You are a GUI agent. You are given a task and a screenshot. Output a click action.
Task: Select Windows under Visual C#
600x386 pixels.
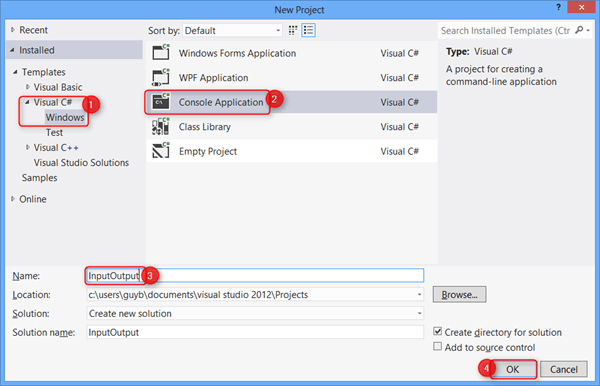(65, 117)
